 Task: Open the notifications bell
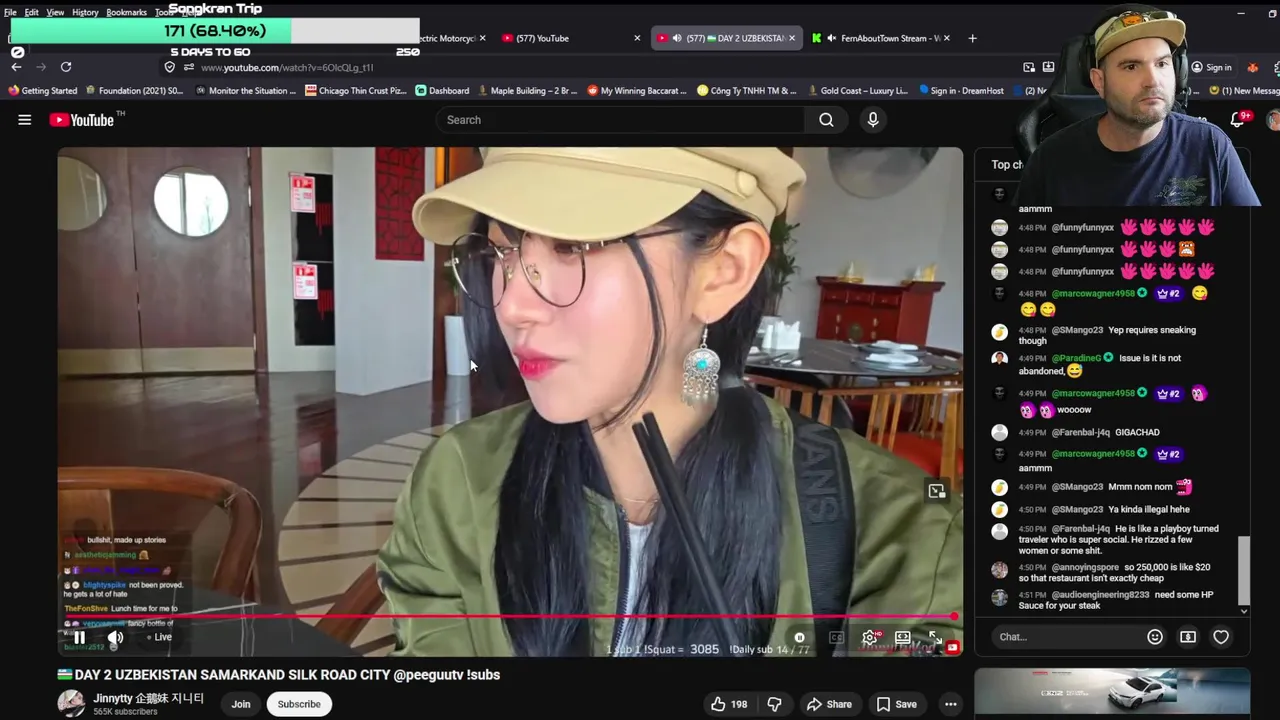(x=1238, y=120)
